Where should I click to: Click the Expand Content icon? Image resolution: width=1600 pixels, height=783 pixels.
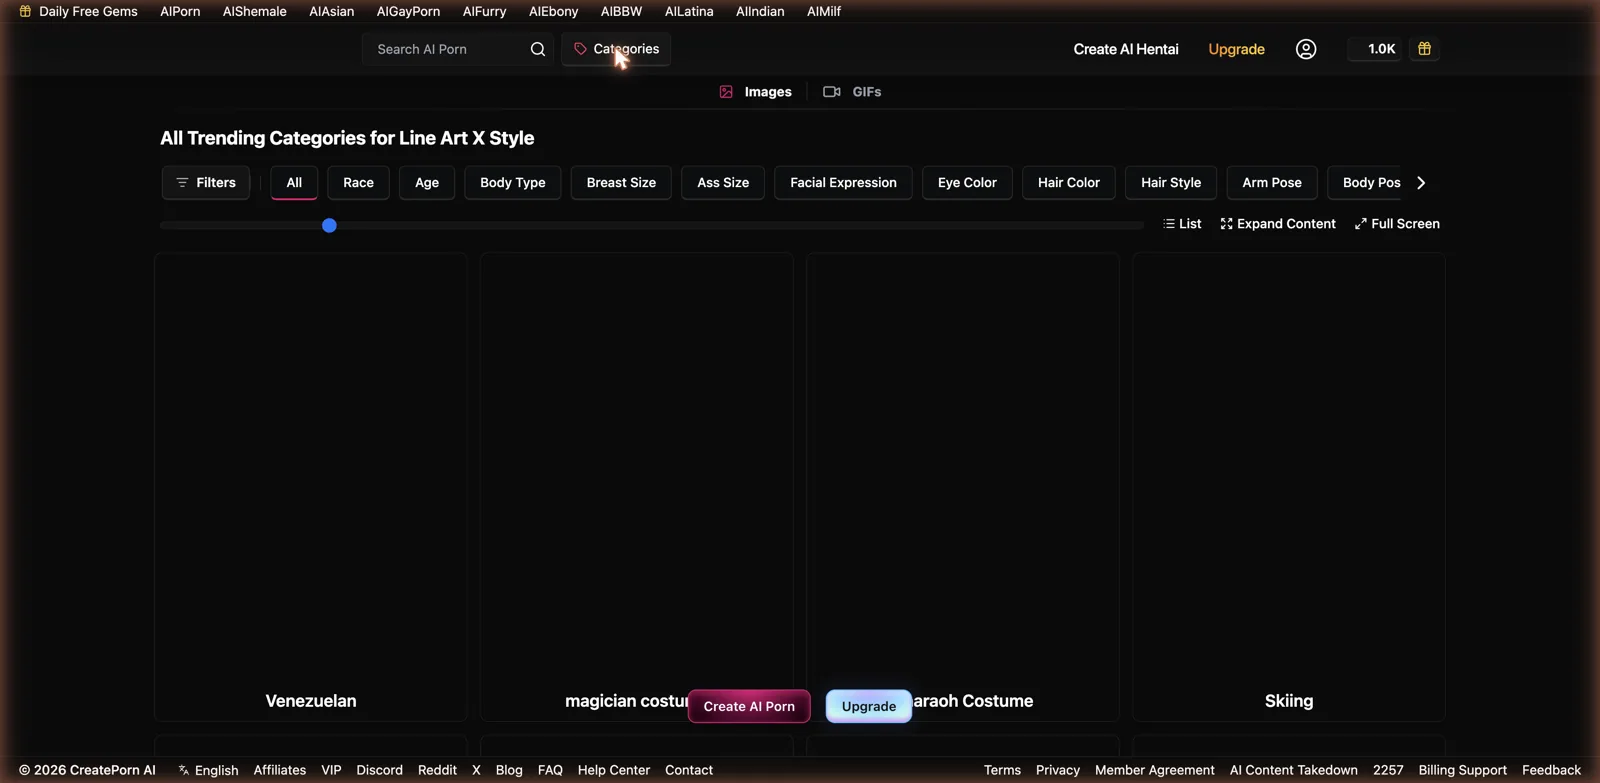1226,224
